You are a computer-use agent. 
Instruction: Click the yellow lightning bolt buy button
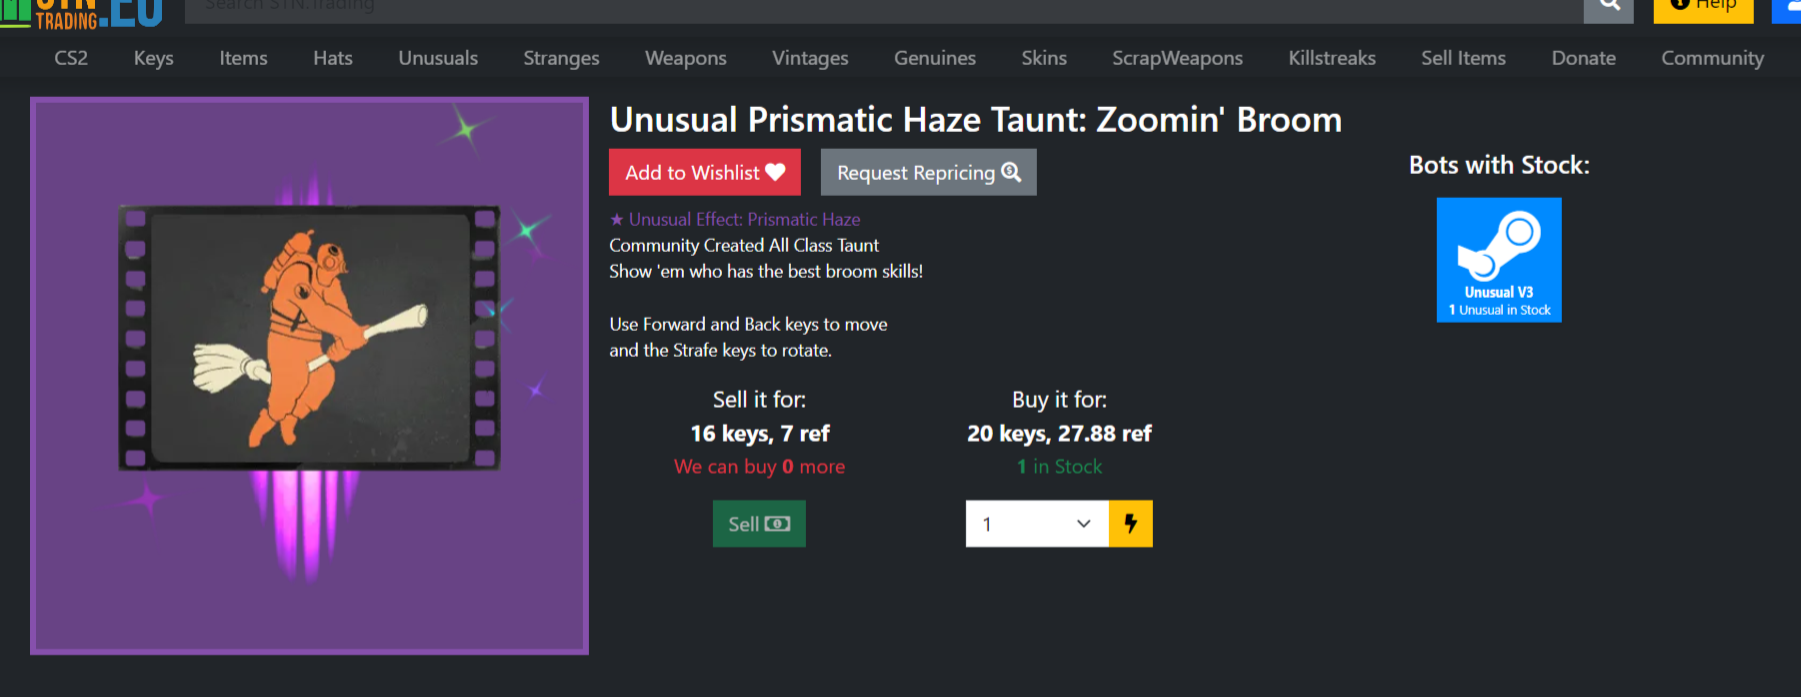[x=1131, y=524]
